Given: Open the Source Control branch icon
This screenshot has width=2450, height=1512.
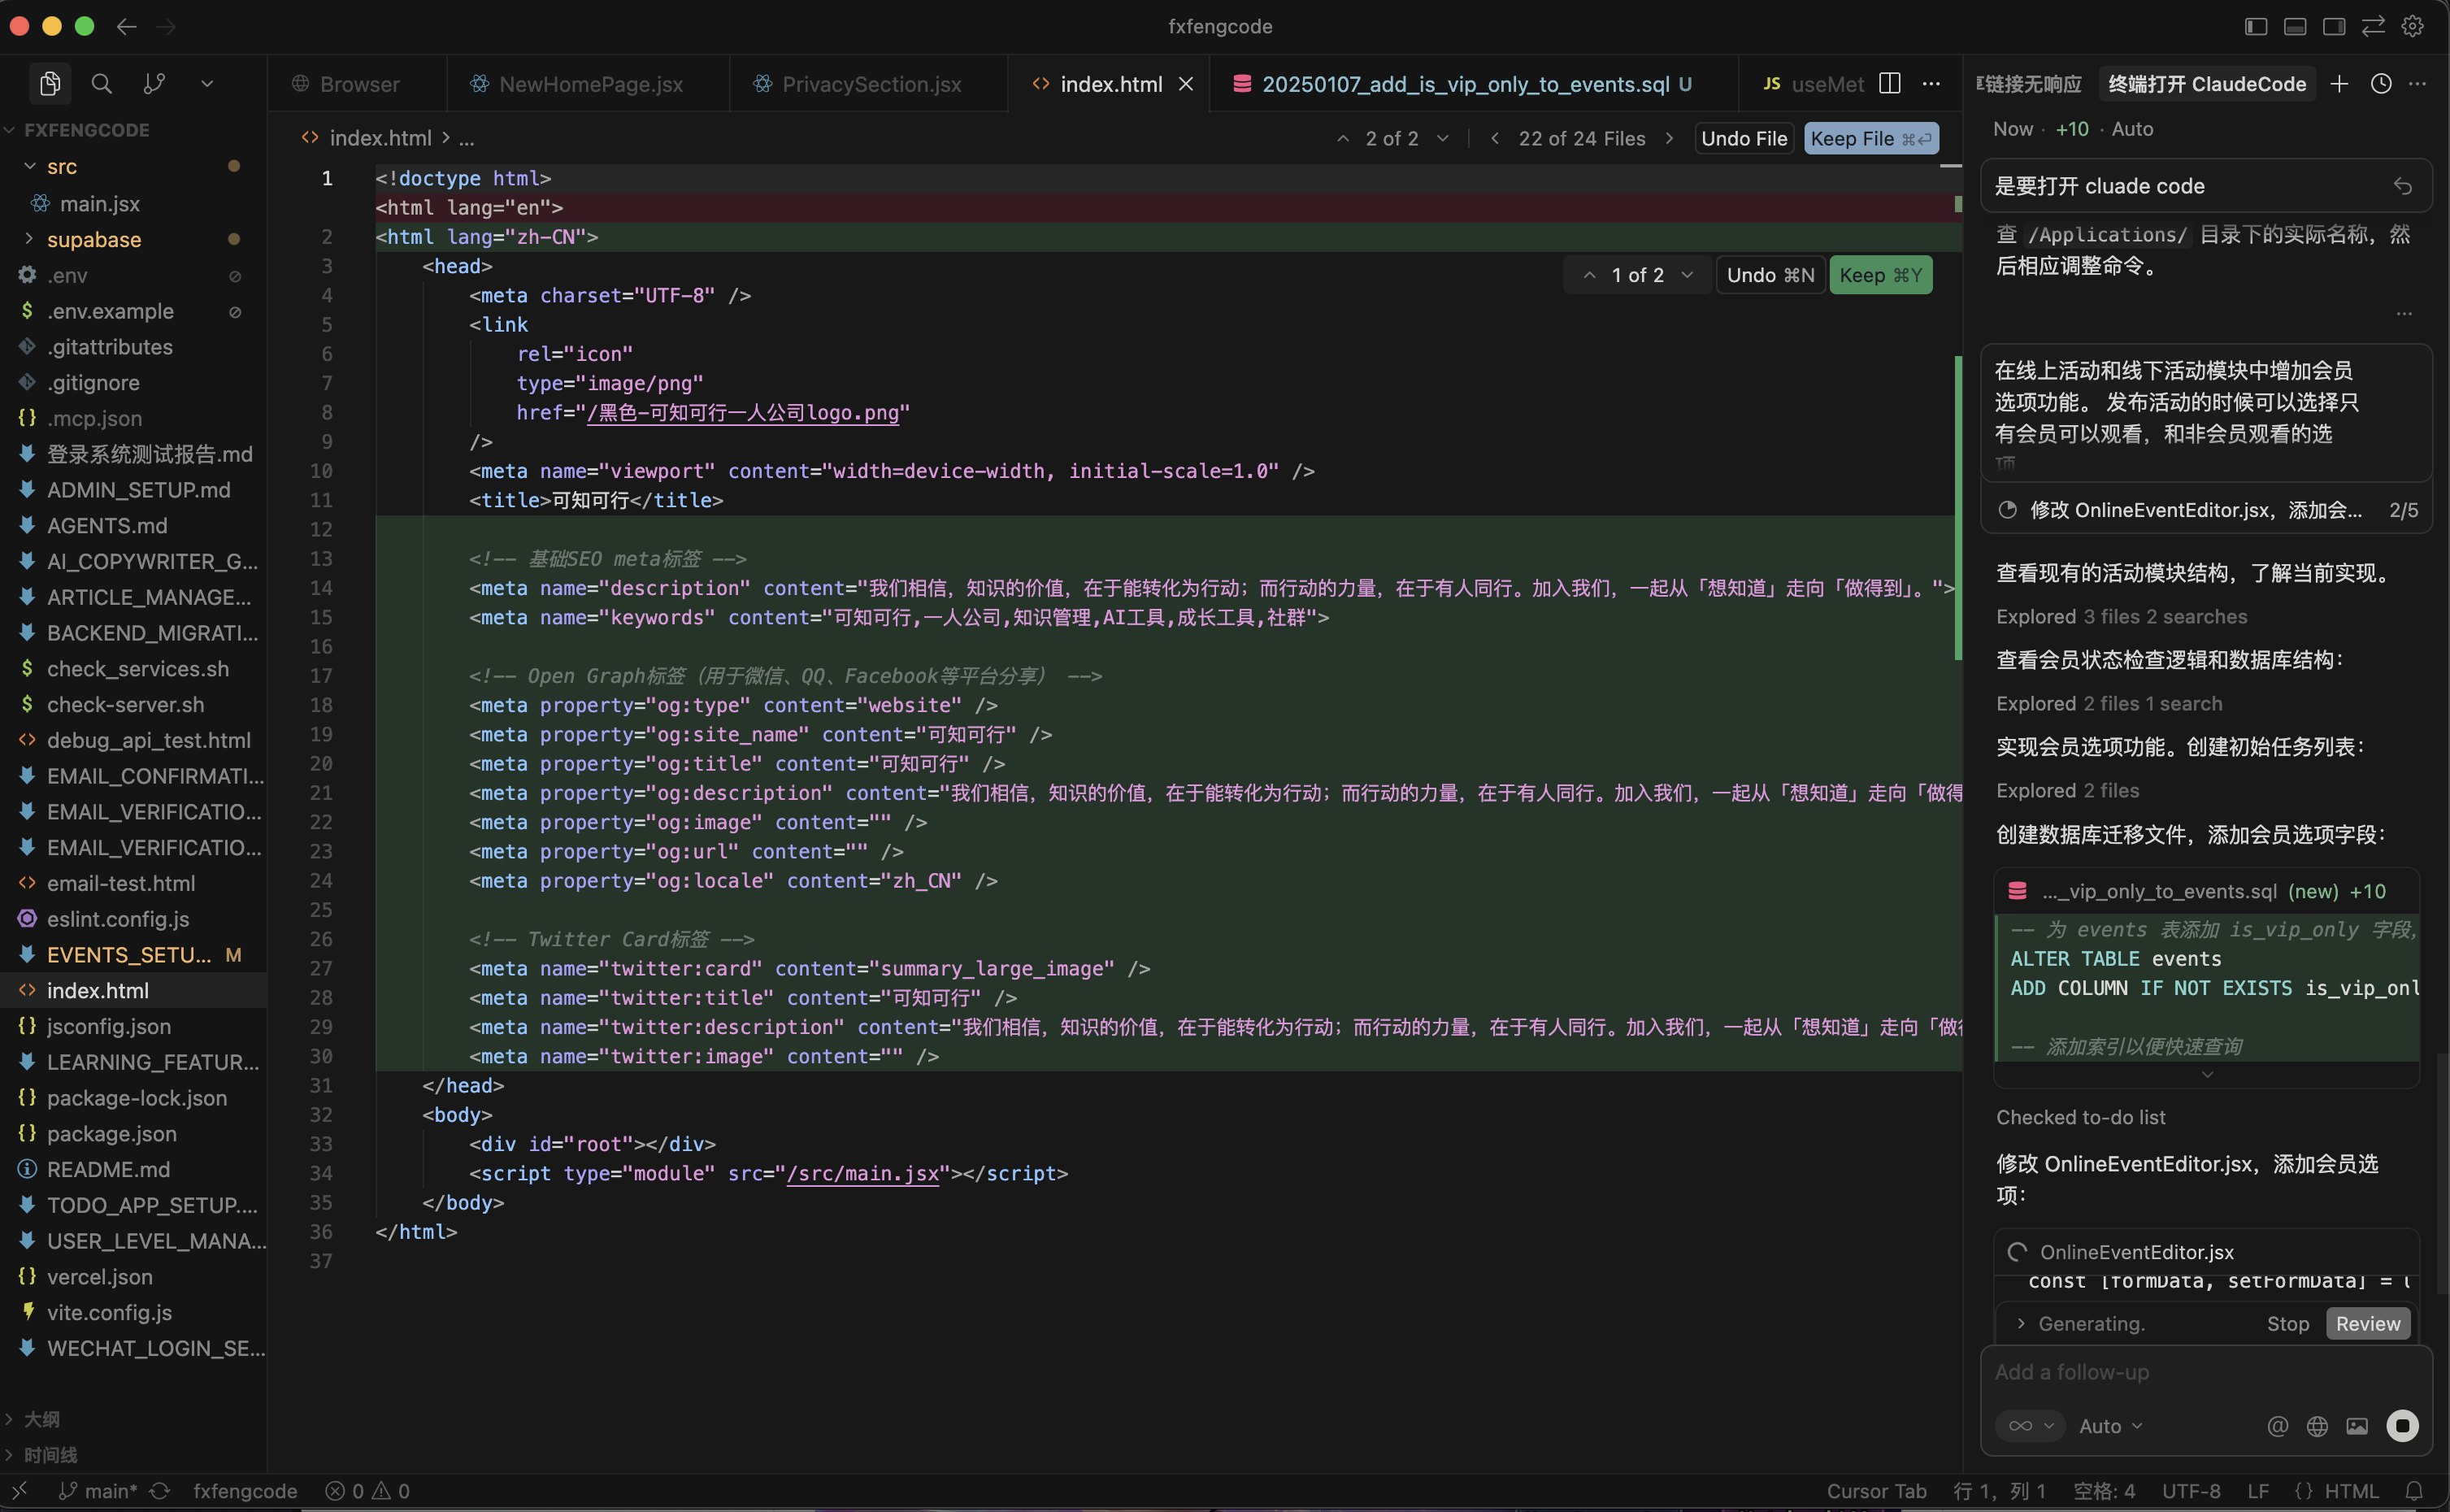Looking at the screenshot, I should click(x=154, y=84).
